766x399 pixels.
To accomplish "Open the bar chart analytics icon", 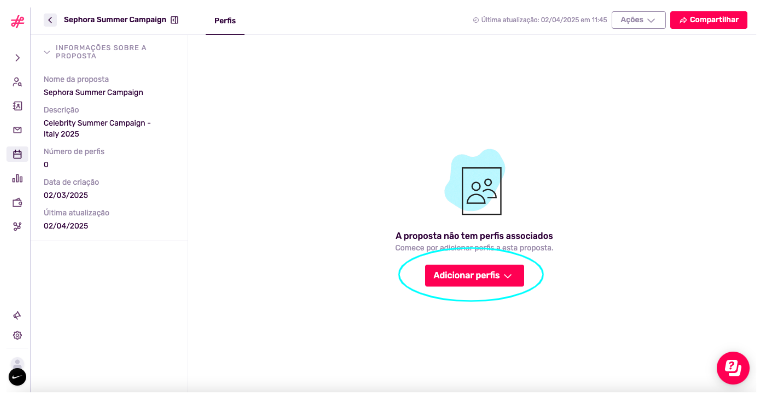I will click(x=18, y=178).
